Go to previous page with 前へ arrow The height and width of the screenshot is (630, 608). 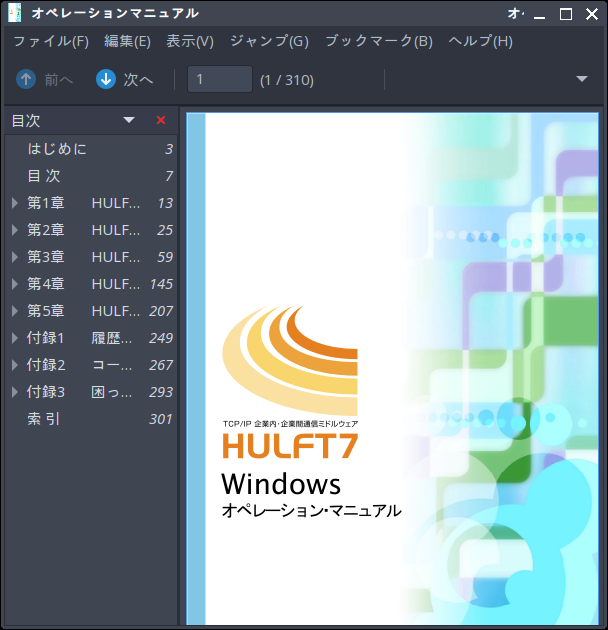point(26,79)
